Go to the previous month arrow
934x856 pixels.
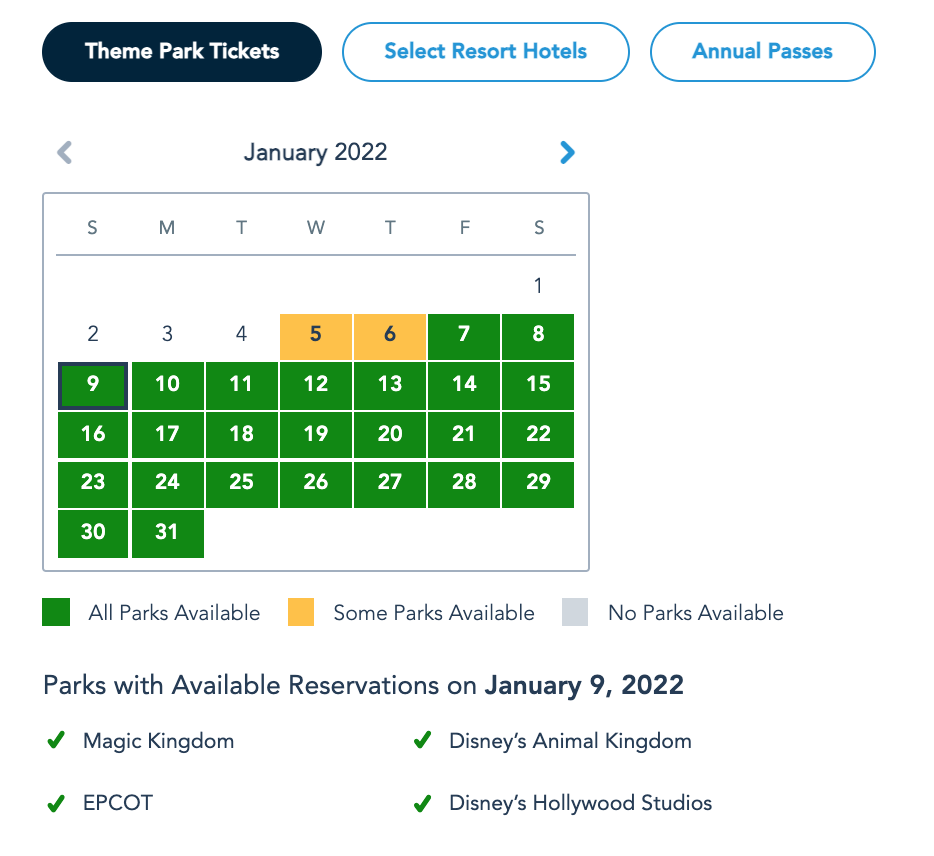(x=65, y=152)
